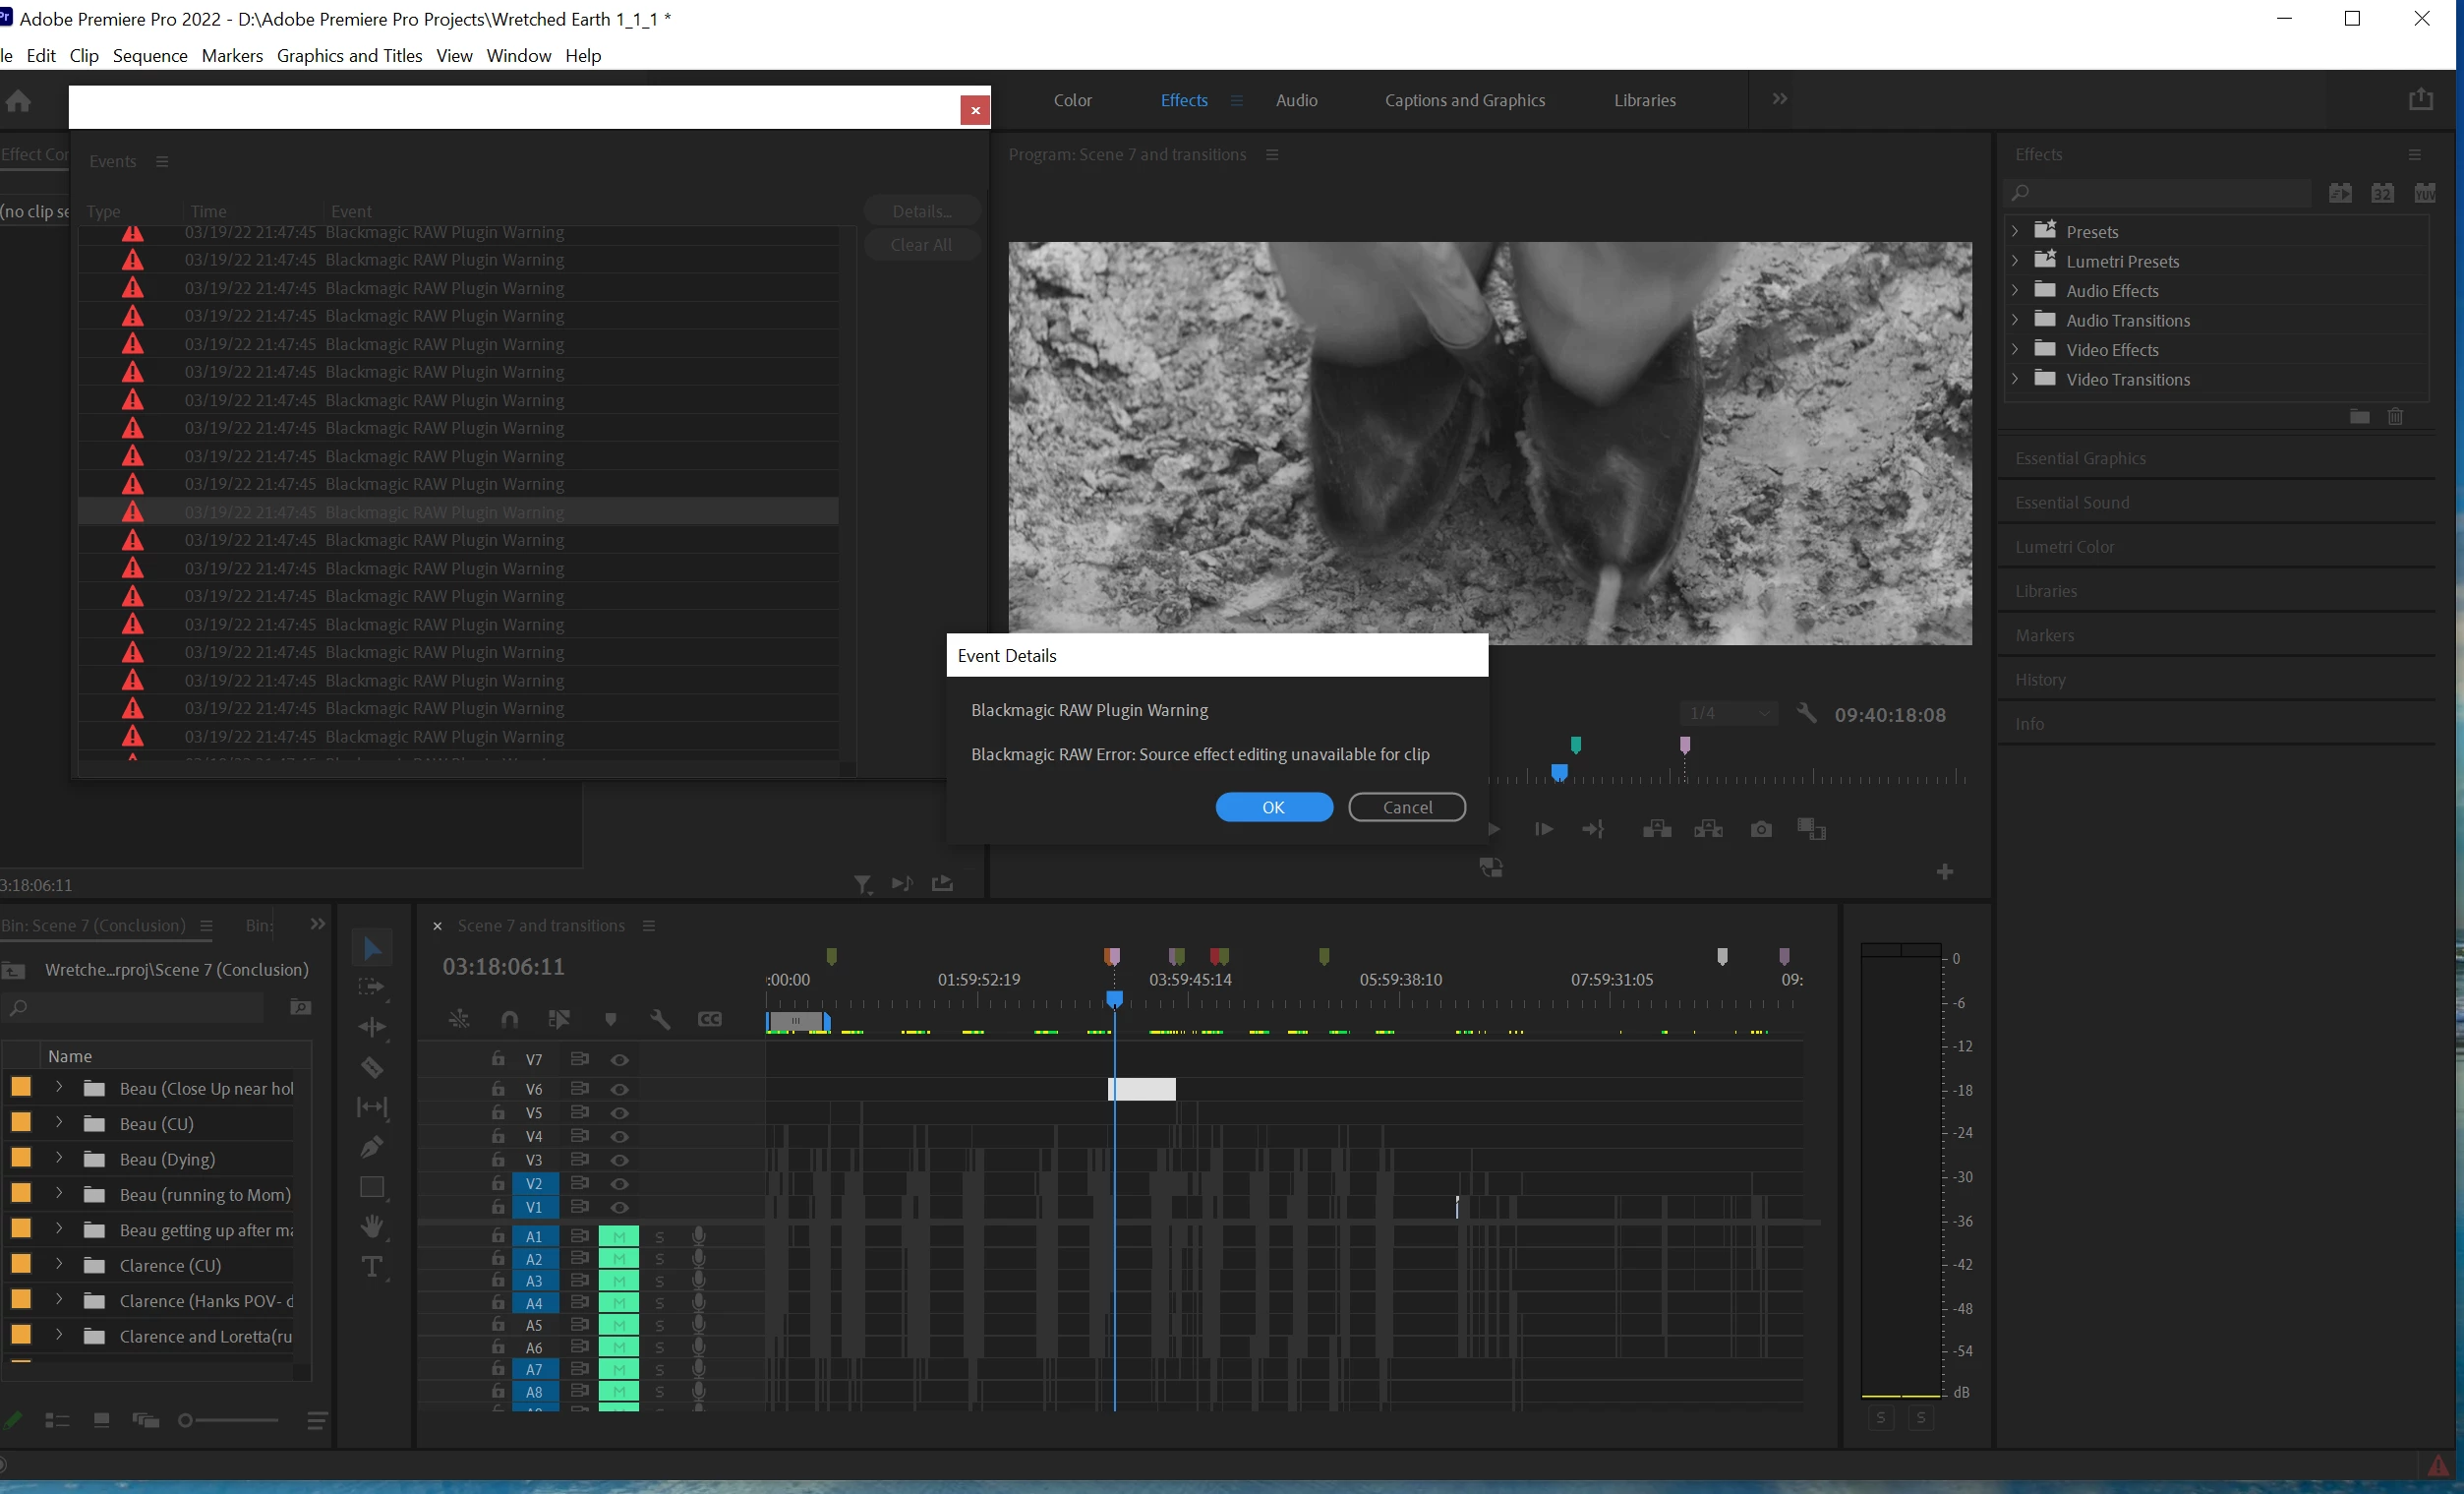This screenshot has height=1494, width=2464.
Task: Click the Home icon
Action: 18,100
